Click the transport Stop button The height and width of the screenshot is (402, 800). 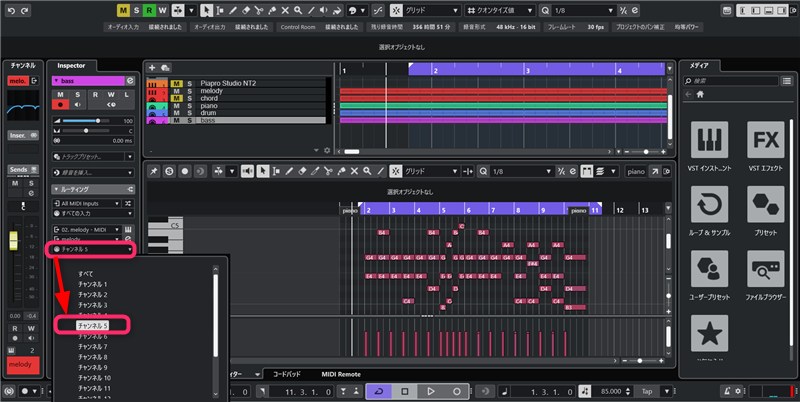(405, 391)
